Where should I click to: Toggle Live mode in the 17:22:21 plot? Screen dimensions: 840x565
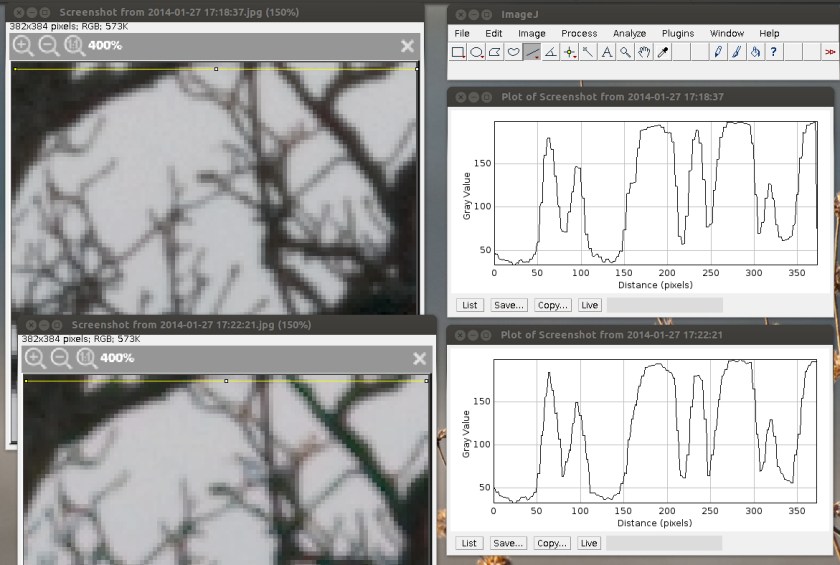coord(589,543)
